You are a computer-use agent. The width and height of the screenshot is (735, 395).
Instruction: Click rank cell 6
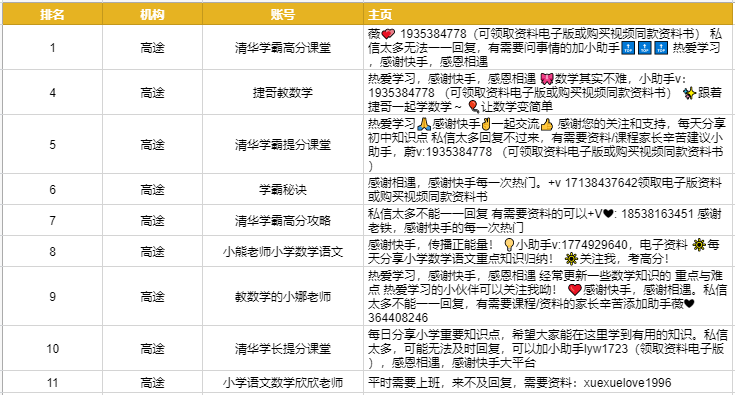[52, 189]
